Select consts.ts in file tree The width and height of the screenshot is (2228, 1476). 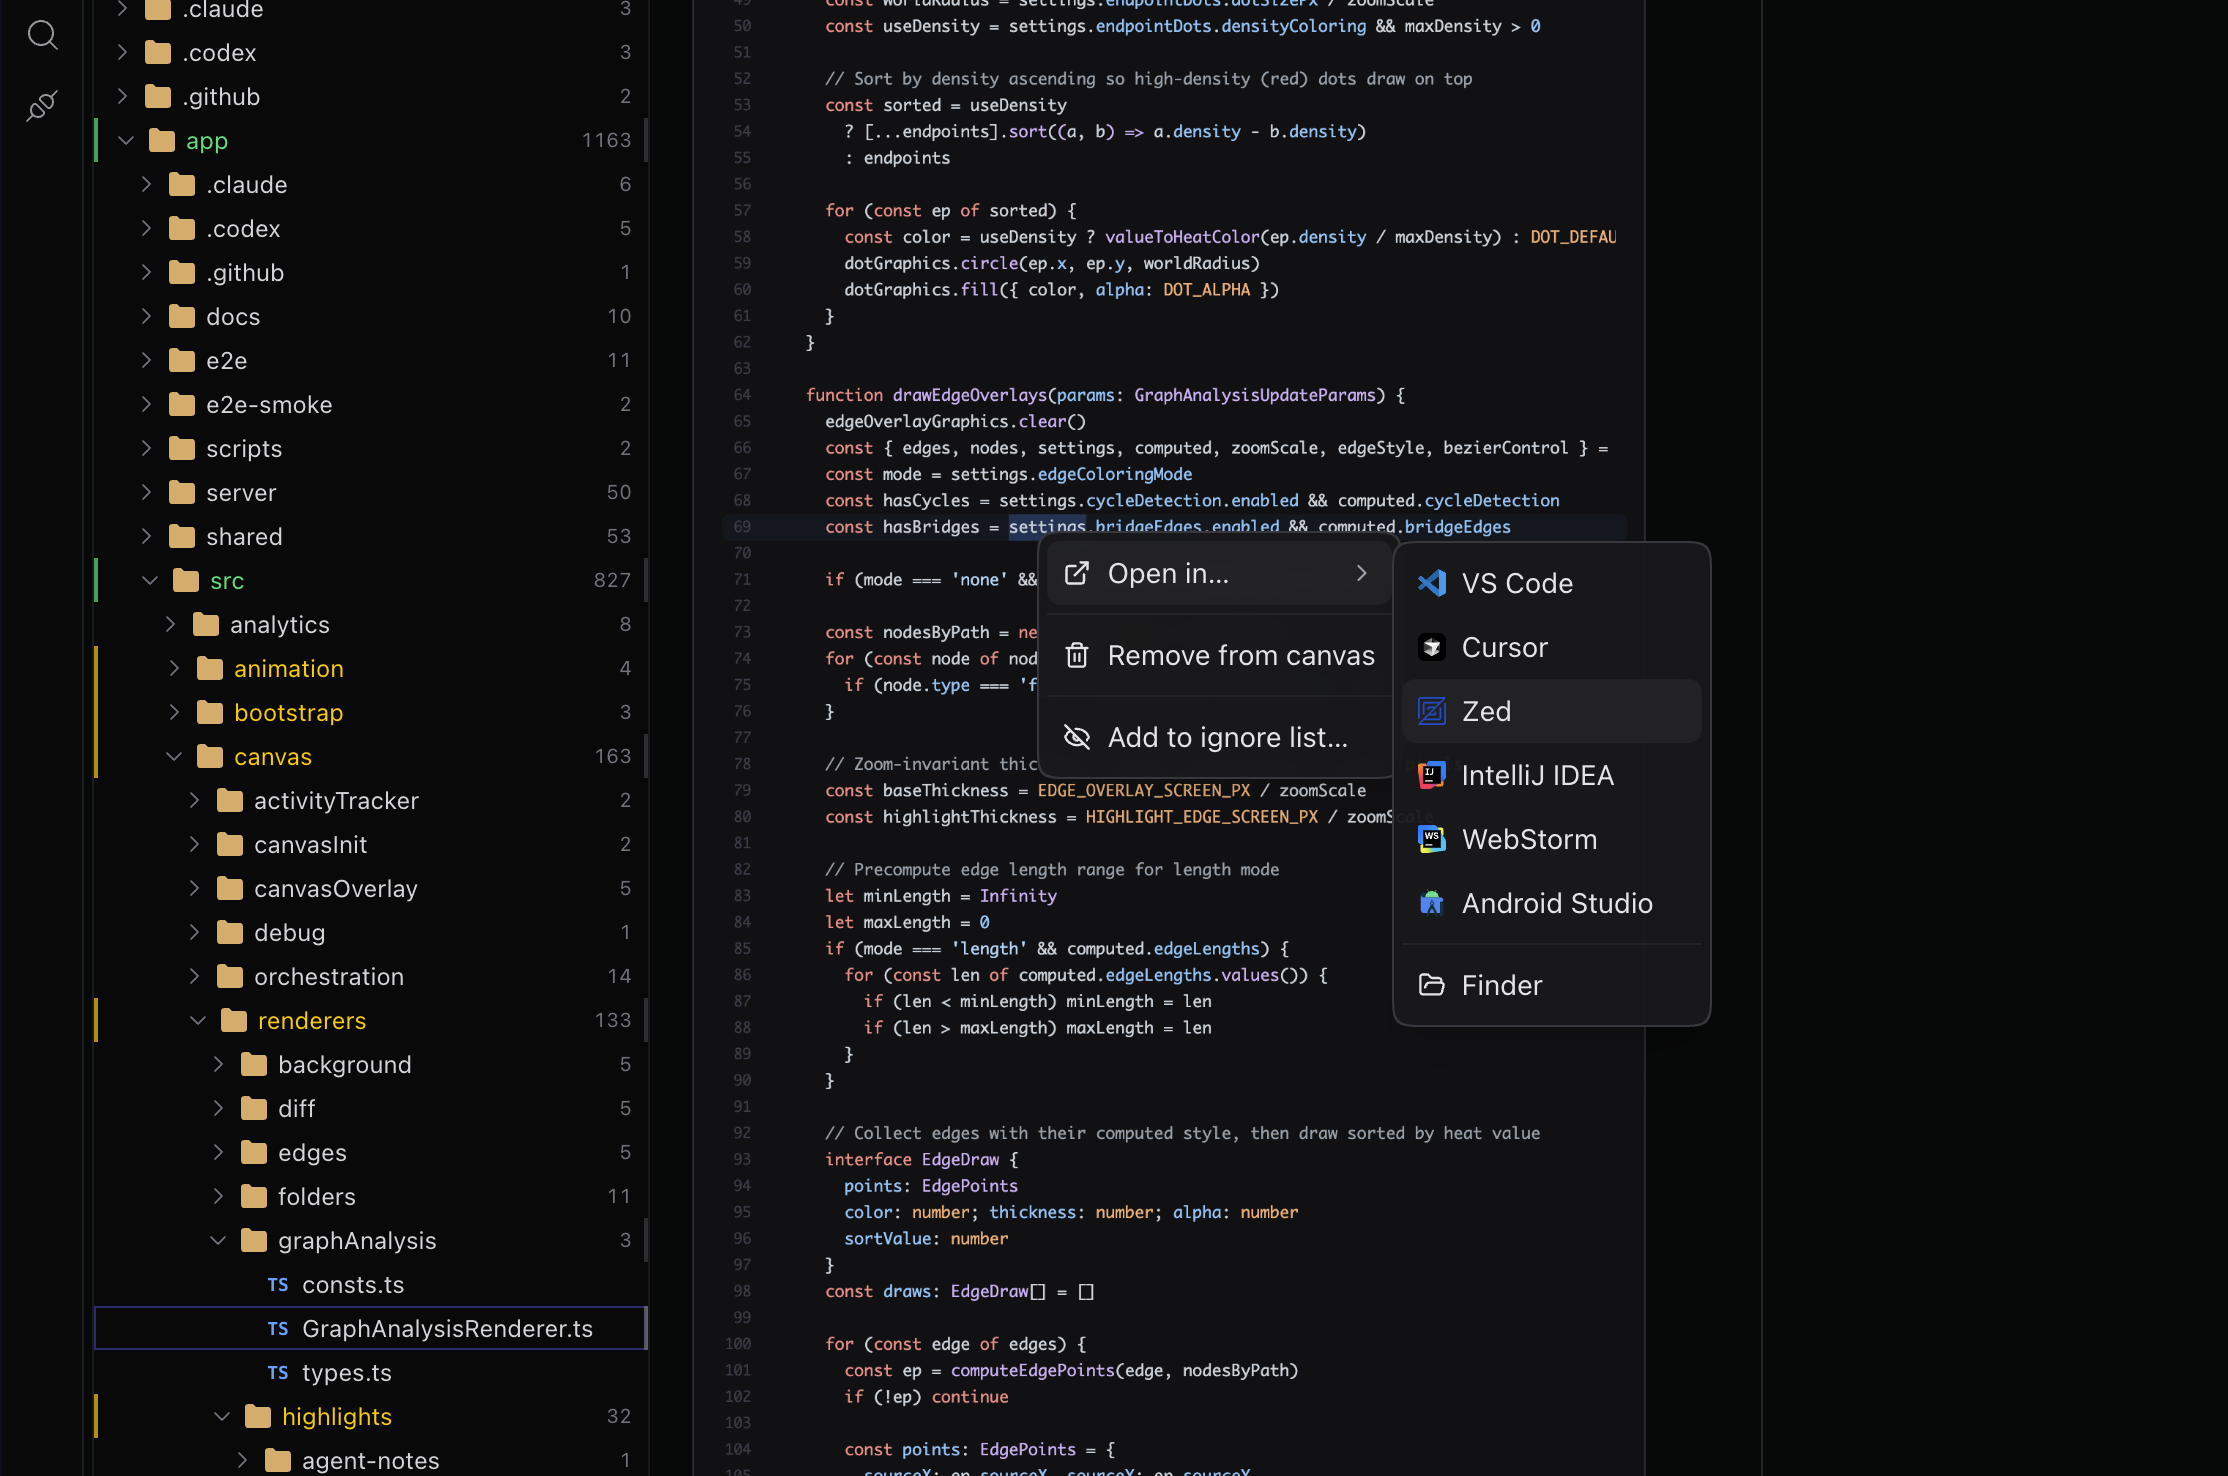coord(371,1285)
